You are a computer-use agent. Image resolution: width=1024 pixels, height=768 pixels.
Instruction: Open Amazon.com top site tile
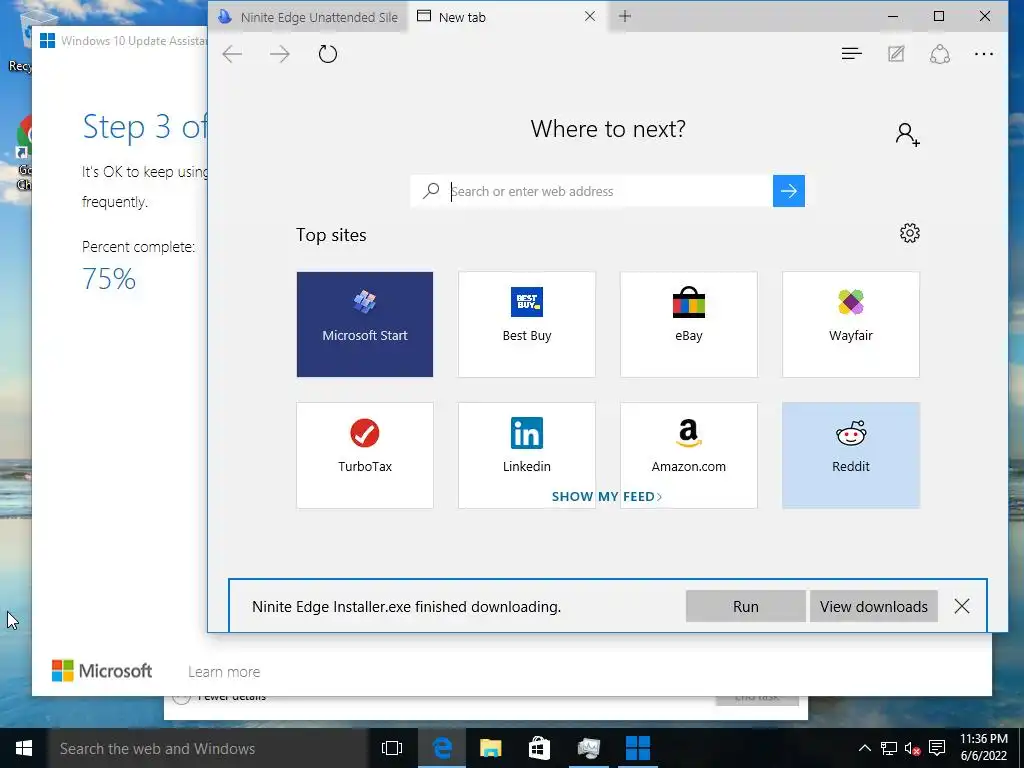pyautogui.click(x=688, y=455)
